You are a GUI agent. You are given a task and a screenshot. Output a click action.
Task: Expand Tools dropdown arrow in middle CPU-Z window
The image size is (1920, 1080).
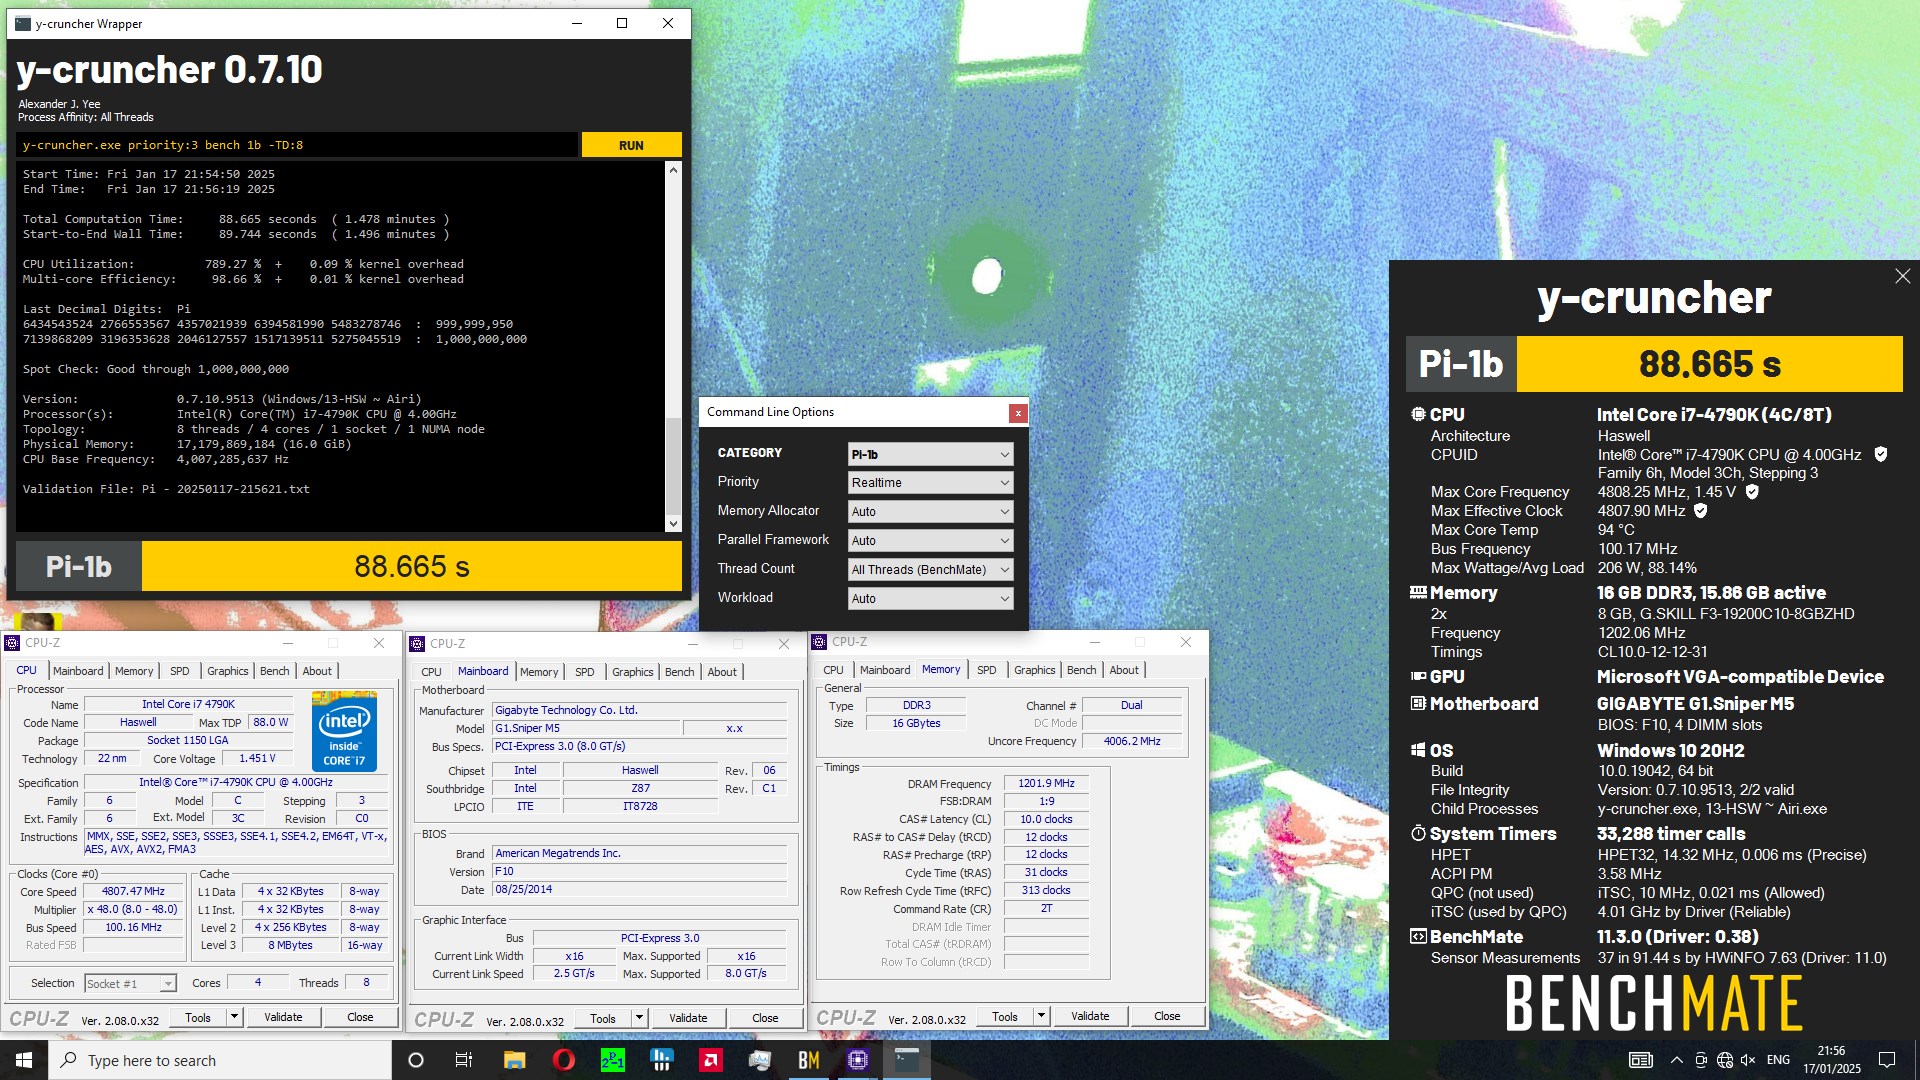pyautogui.click(x=640, y=1019)
